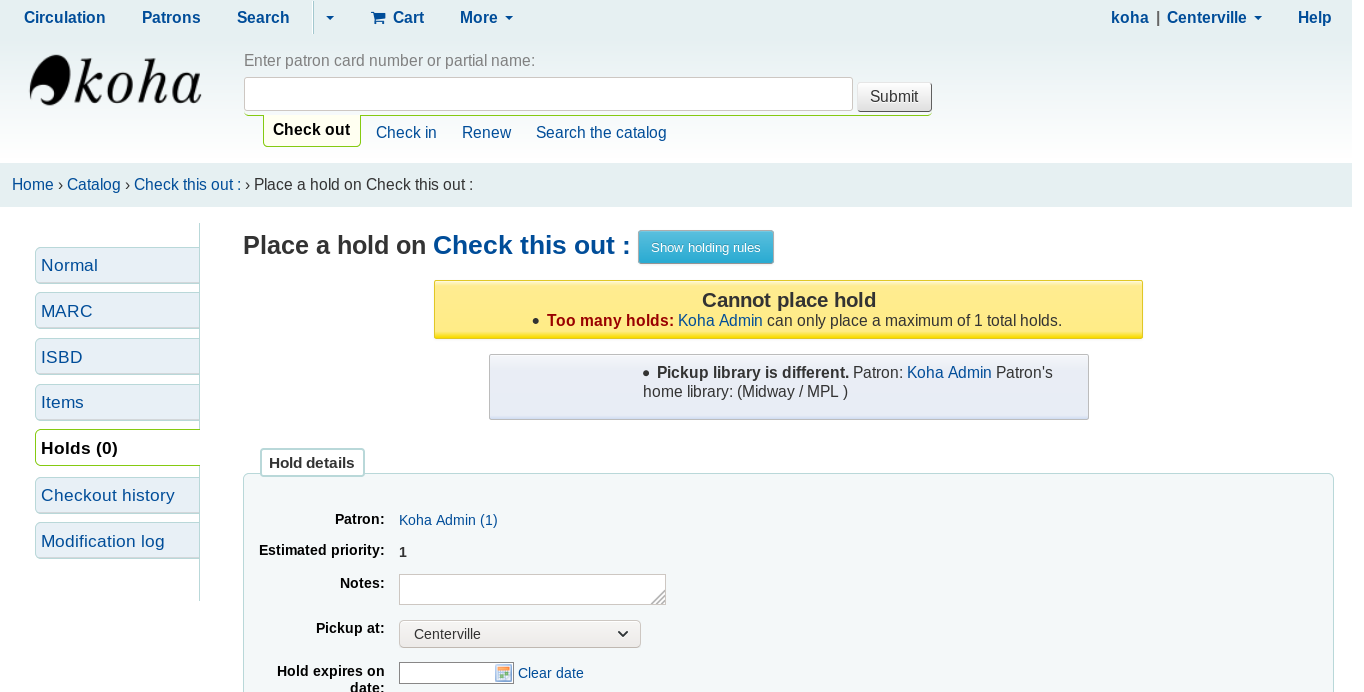Switch to the Check in tab
The width and height of the screenshot is (1364, 692).
click(406, 133)
